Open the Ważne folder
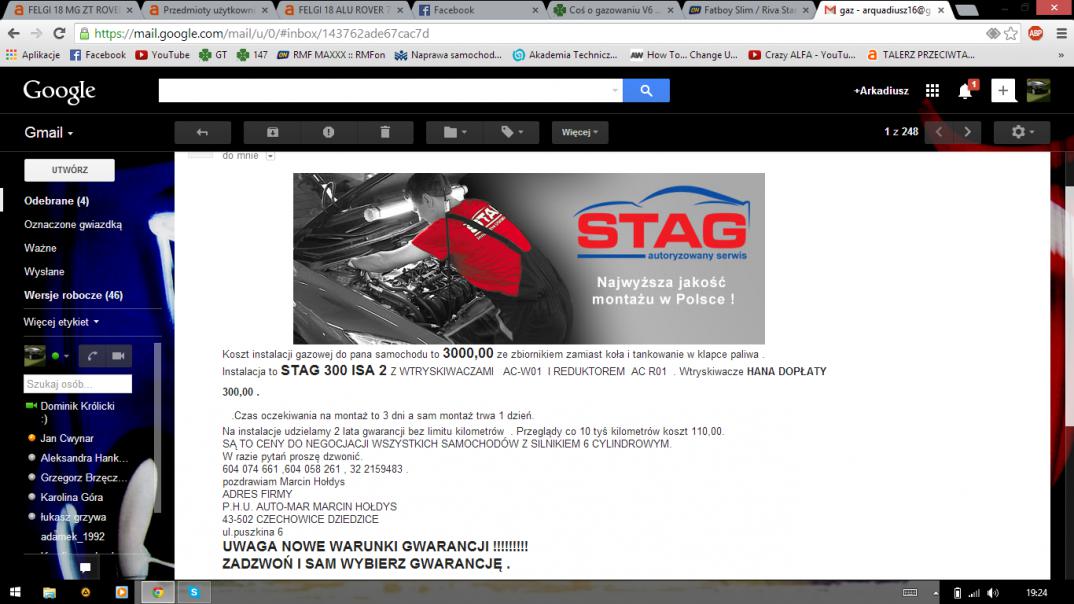The height and width of the screenshot is (604, 1074). click(40, 248)
